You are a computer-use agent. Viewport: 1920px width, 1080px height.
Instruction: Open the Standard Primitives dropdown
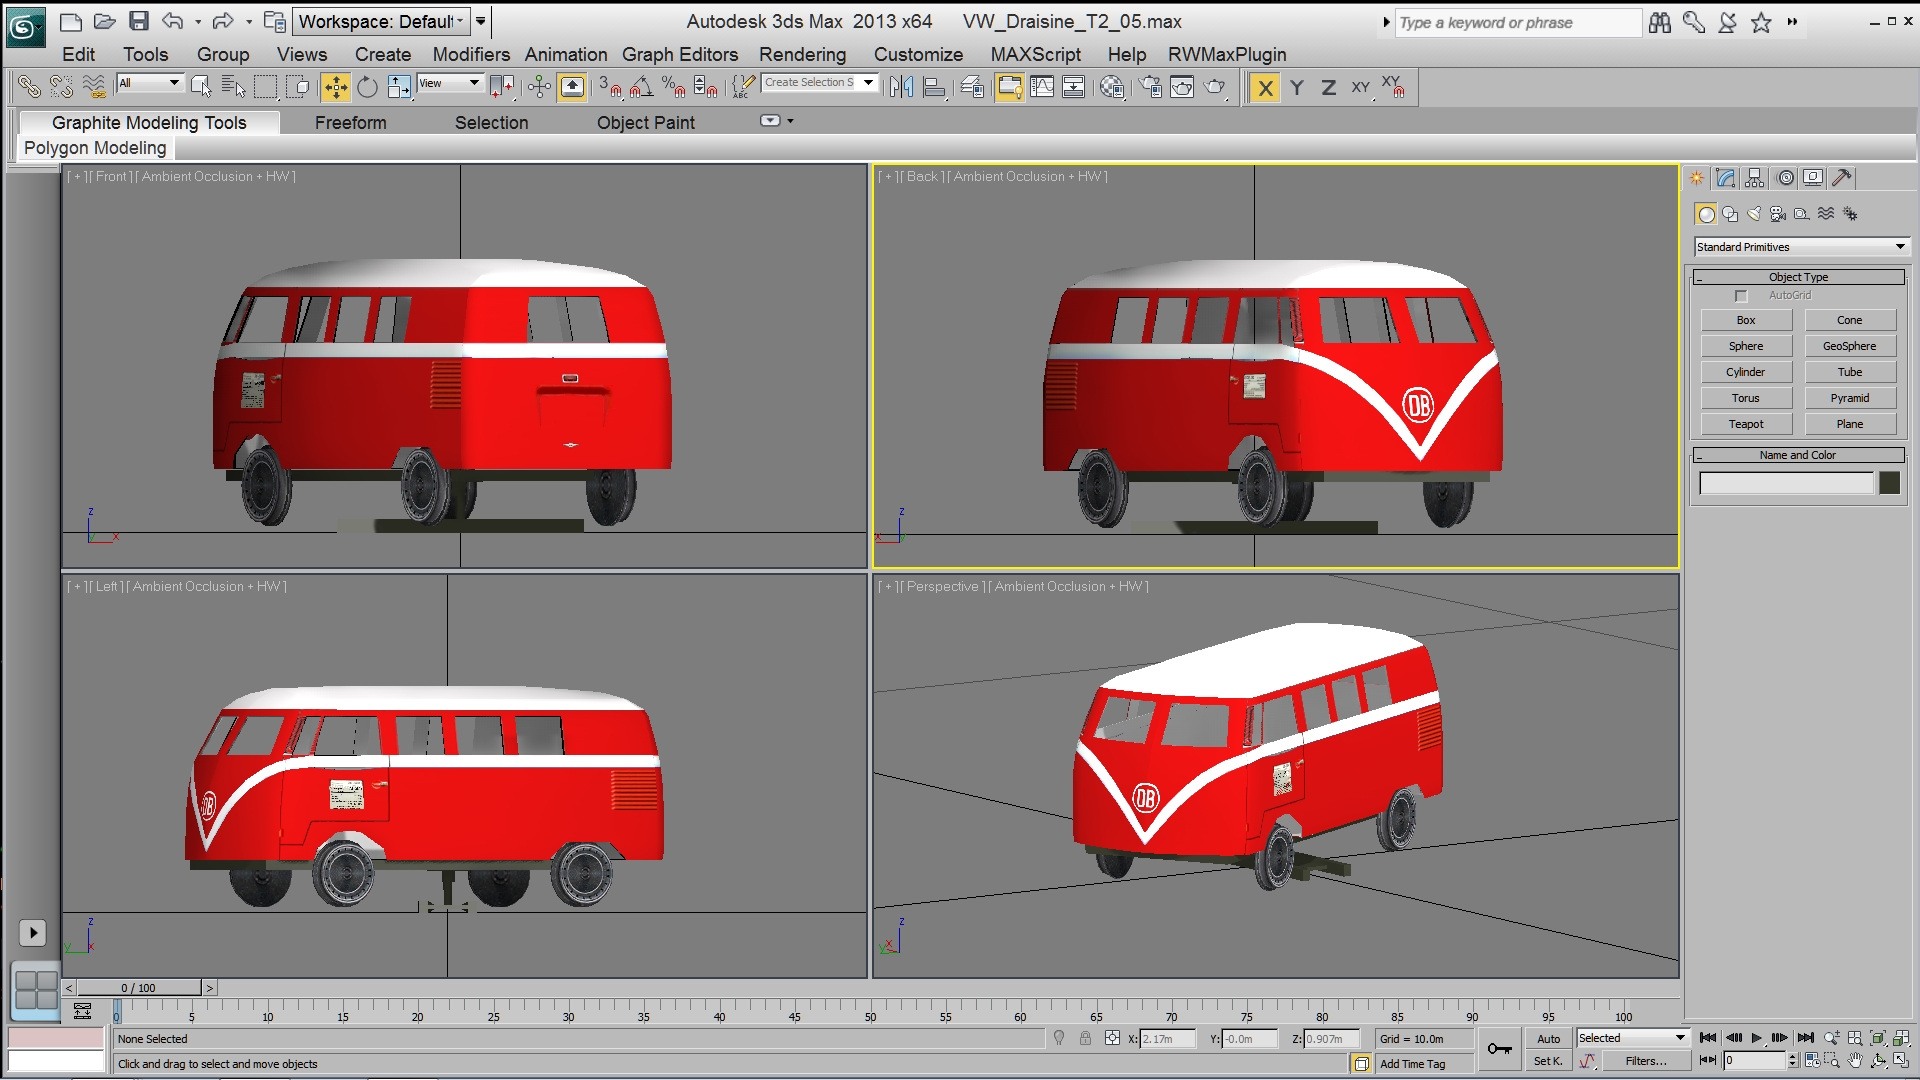pyautogui.click(x=1800, y=247)
